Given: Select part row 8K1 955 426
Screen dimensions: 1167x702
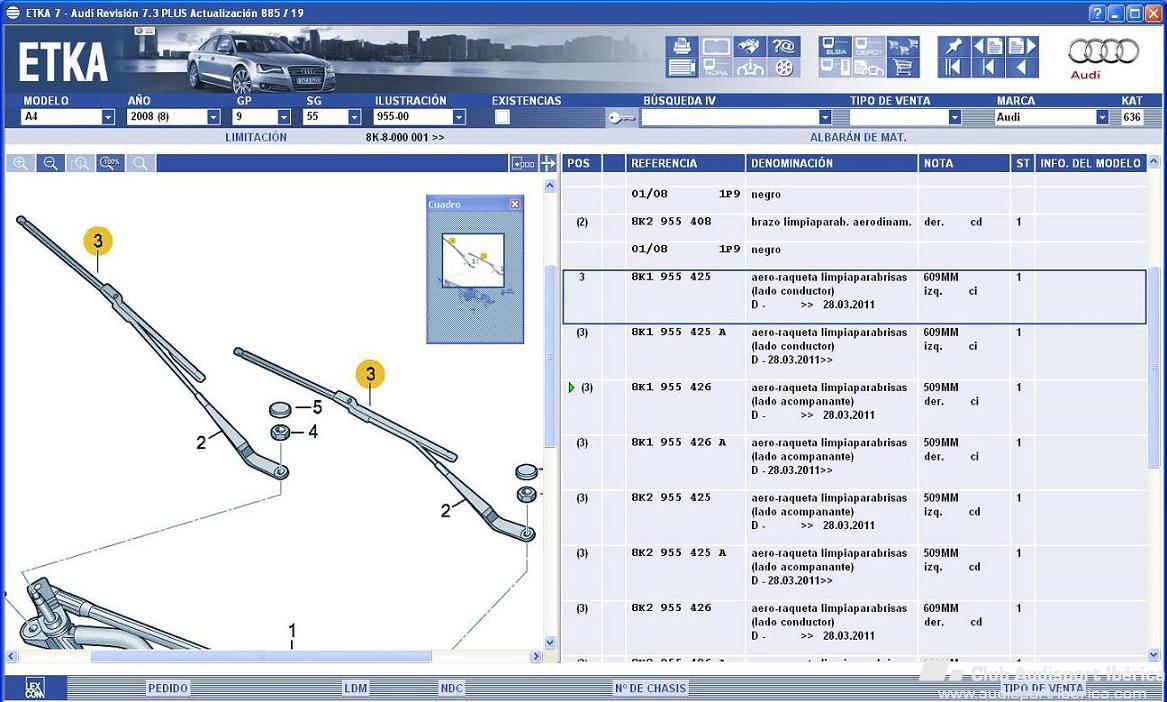Looking at the screenshot, I should point(854,406).
